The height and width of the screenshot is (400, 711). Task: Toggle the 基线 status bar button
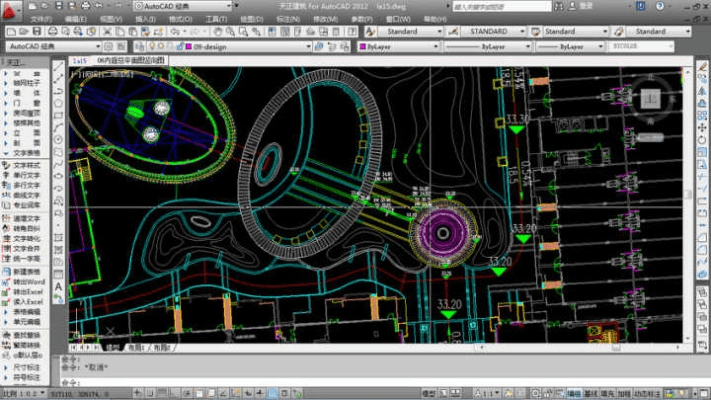pos(591,395)
